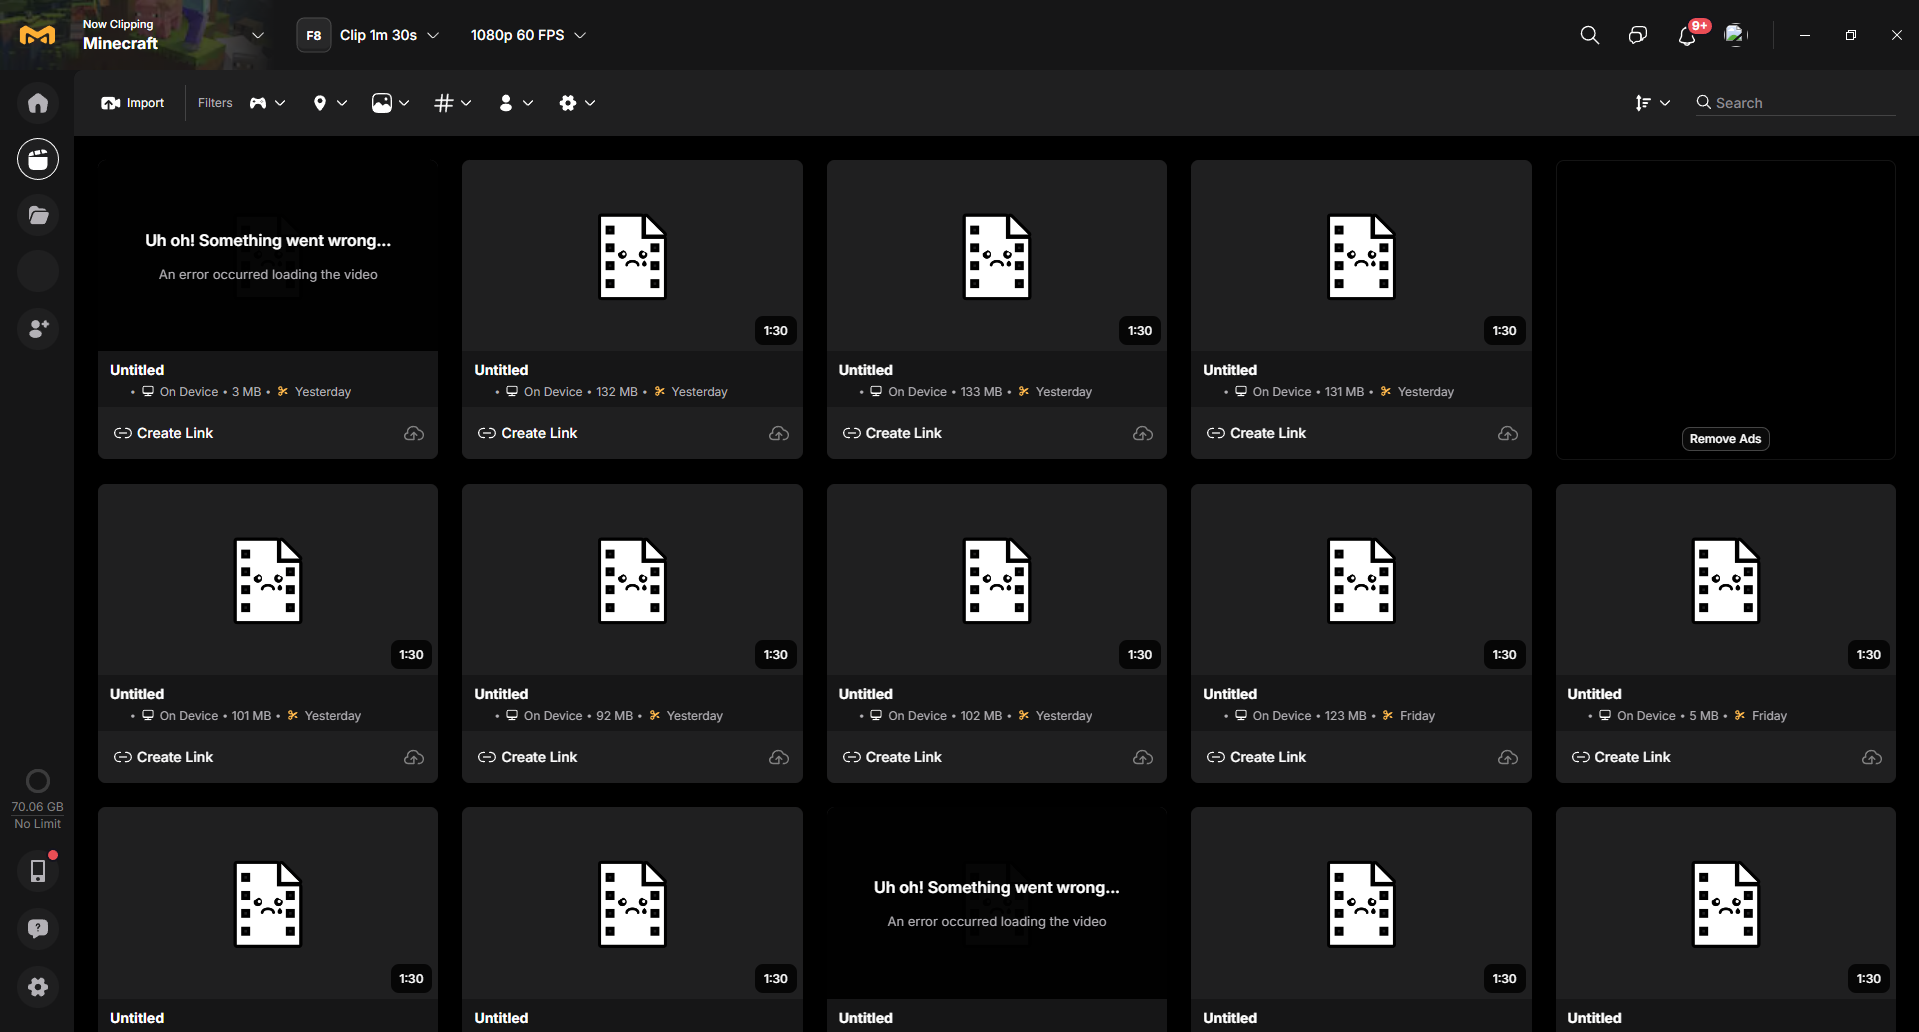This screenshot has height=1032, width=1919.
Task: Open the user profile avatar
Action: tap(1735, 35)
